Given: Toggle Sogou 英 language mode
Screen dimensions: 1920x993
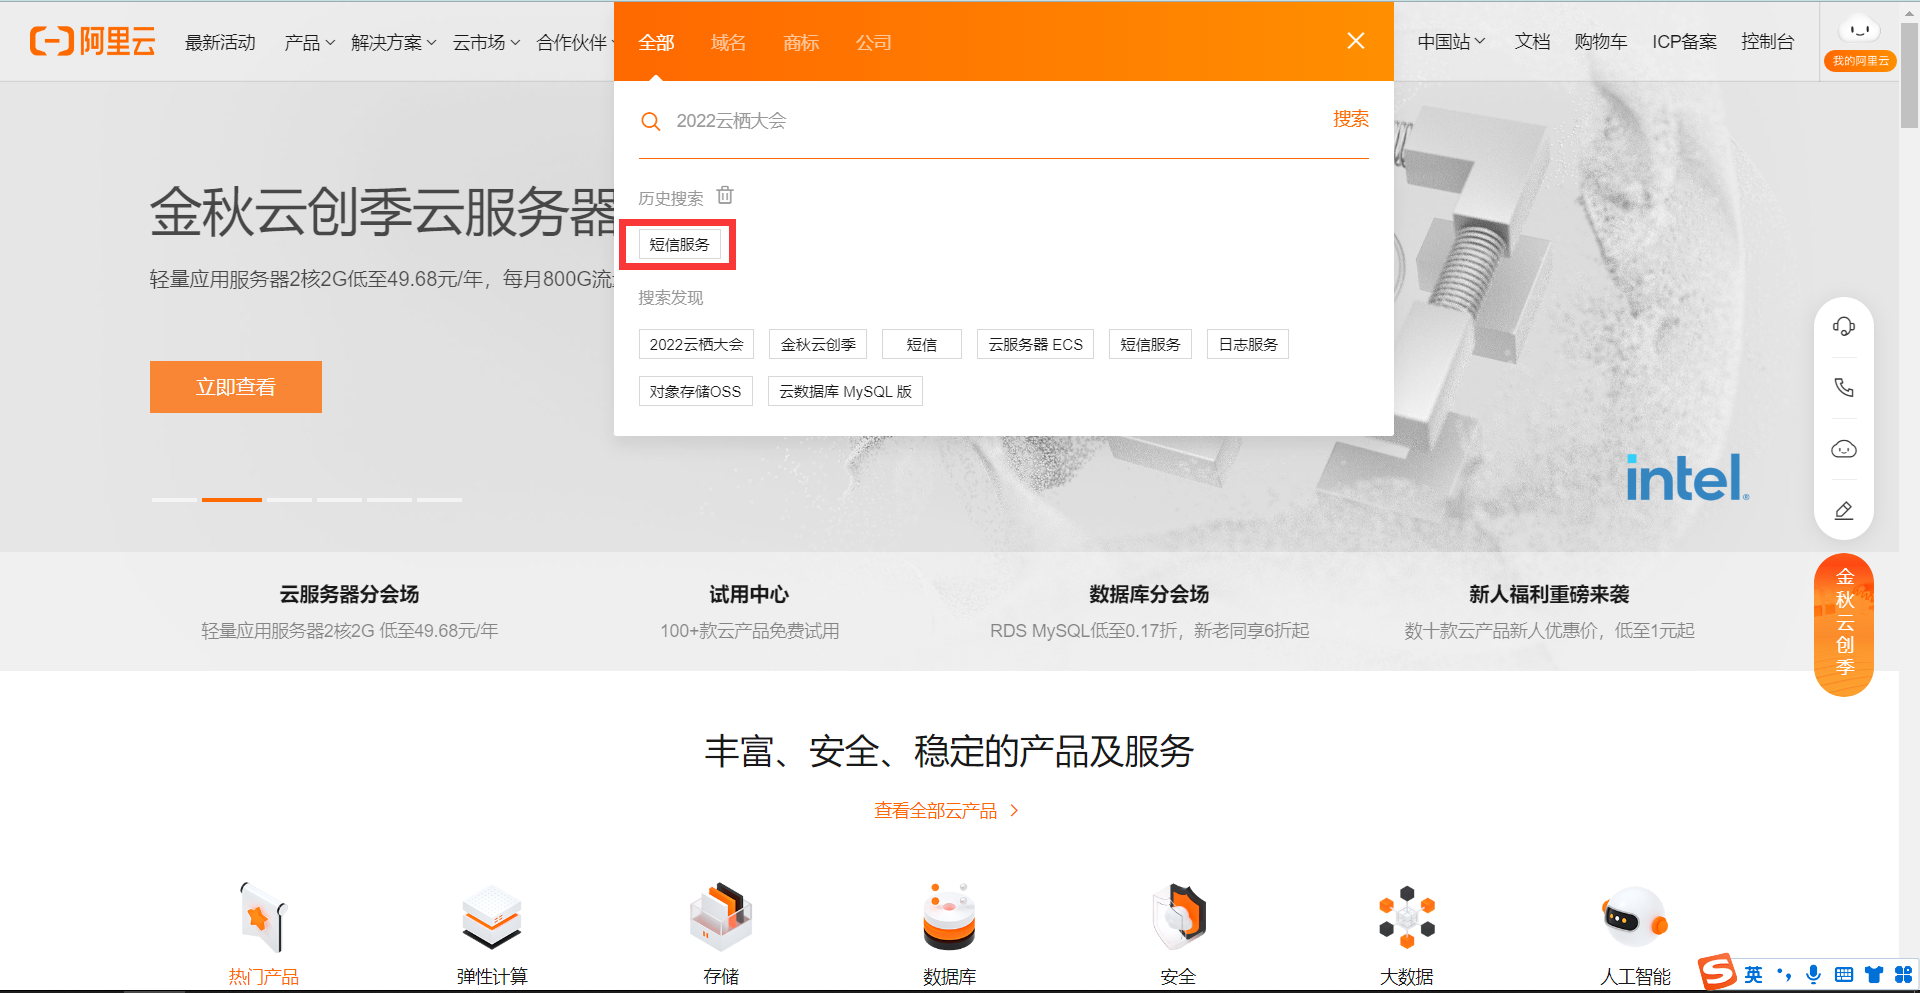Looking at the screenshot, I should pos(1753,975).
